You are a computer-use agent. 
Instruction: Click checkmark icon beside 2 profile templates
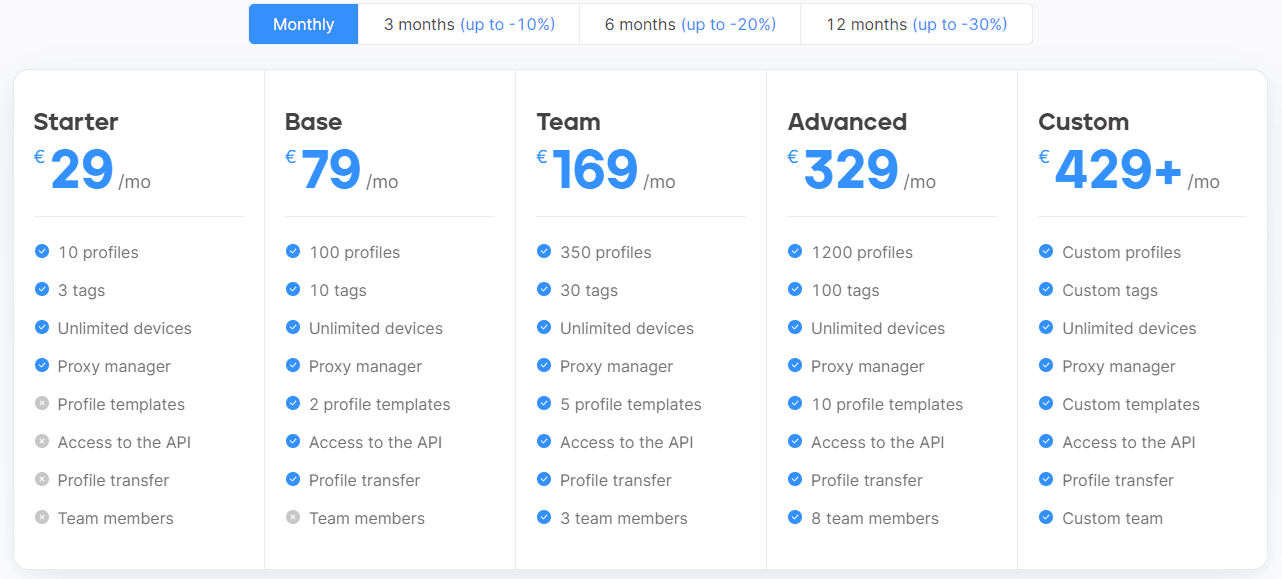coord(293,404)
